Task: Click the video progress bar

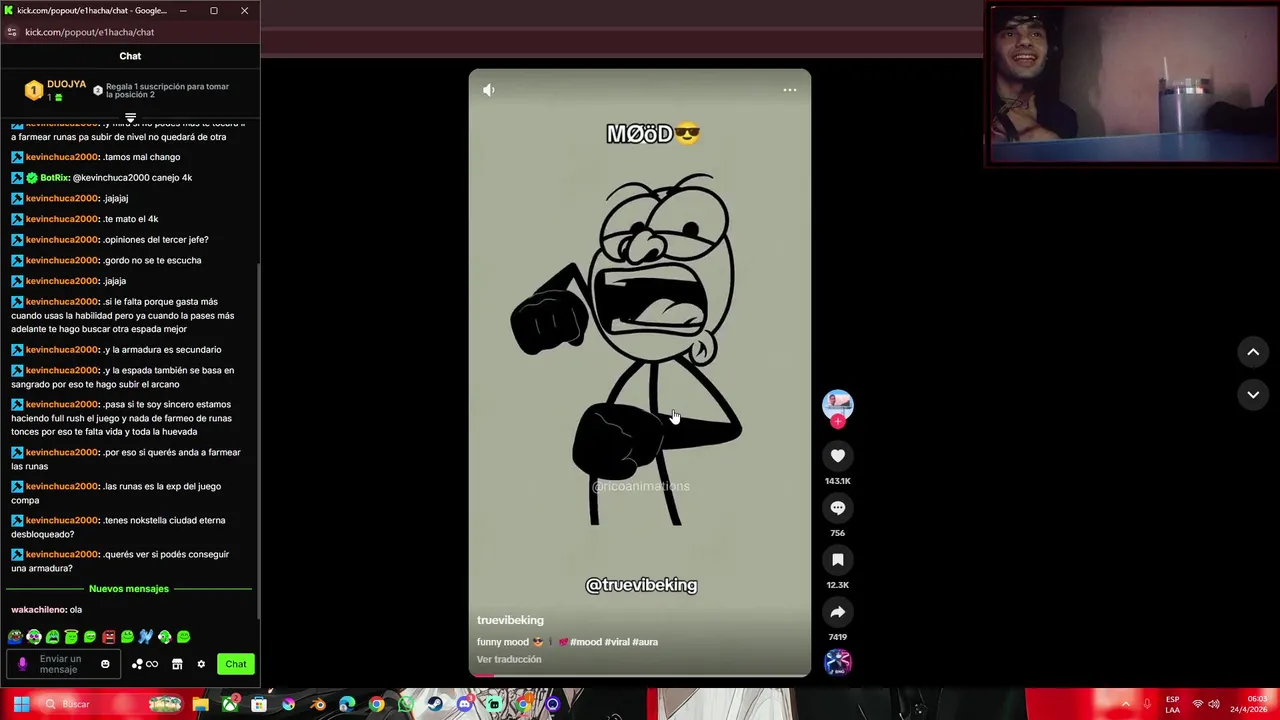Action: 640,675
